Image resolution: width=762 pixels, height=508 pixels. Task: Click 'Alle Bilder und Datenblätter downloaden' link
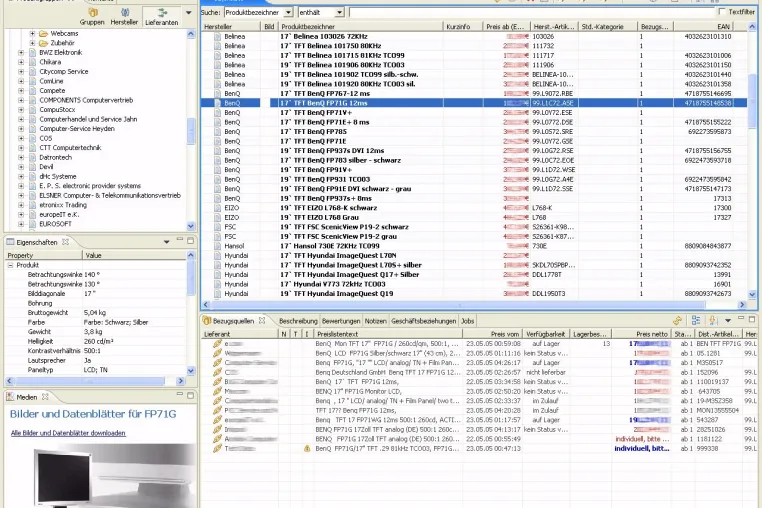click(x=68, y=433)
